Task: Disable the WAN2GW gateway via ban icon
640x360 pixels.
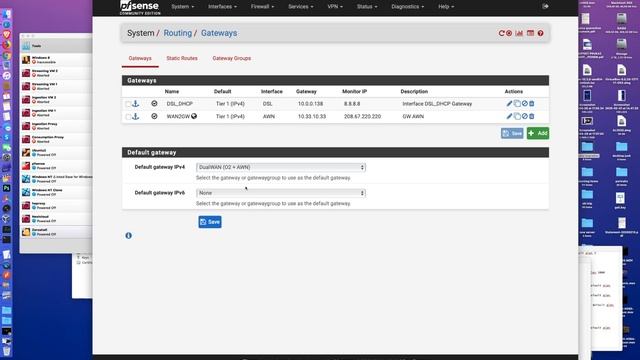Action: coord(524,116)
